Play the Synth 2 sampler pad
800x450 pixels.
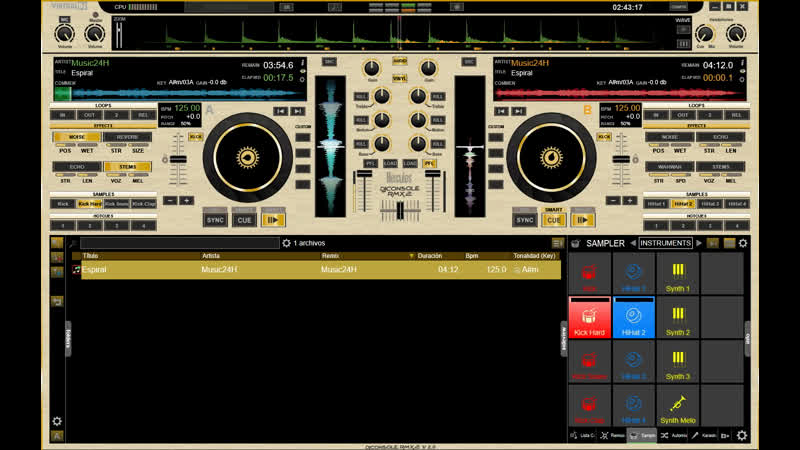click(x=678, y=317)
